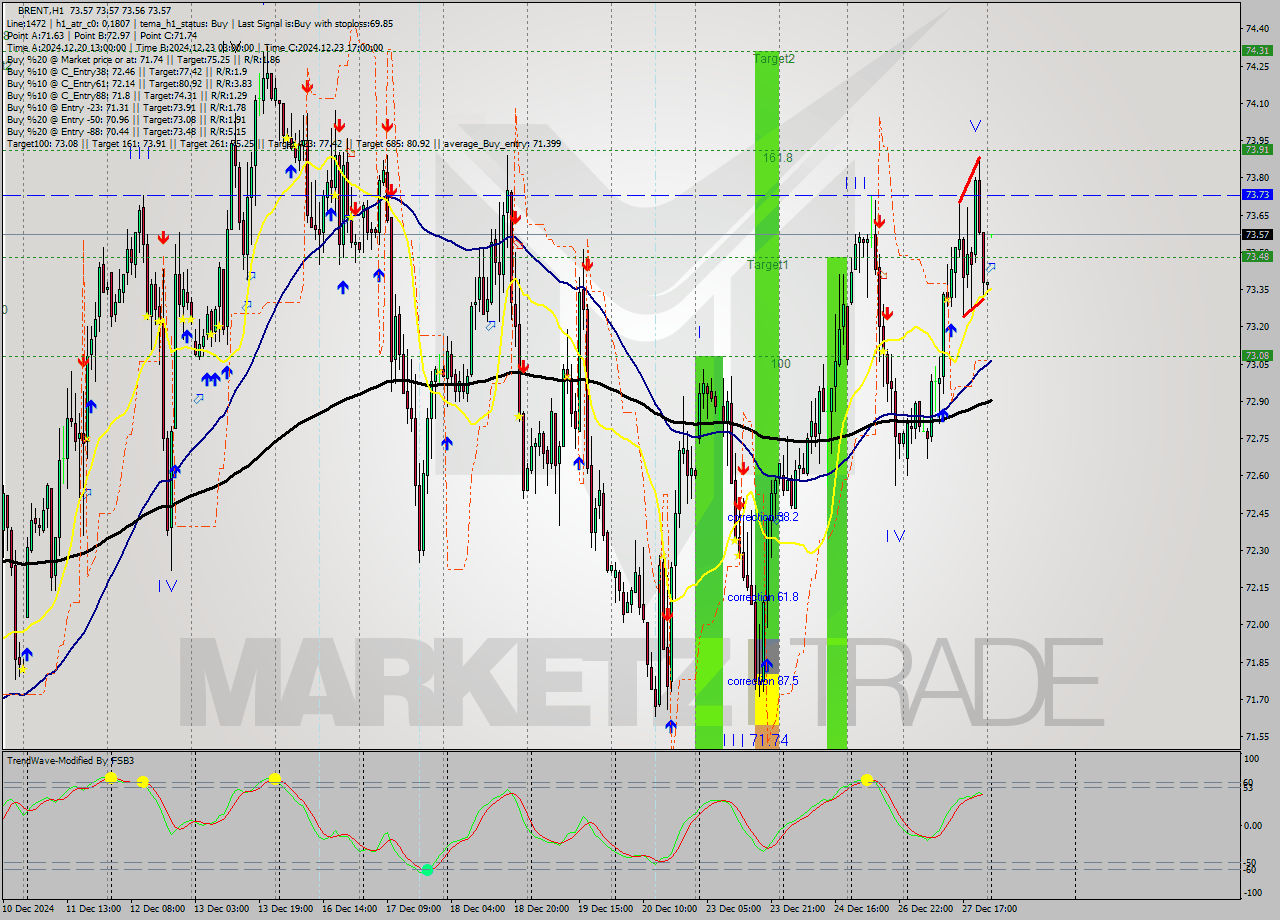1280x920 pixels.
Task: Click the III 71.74 wave label
Action: click(756, 740)
